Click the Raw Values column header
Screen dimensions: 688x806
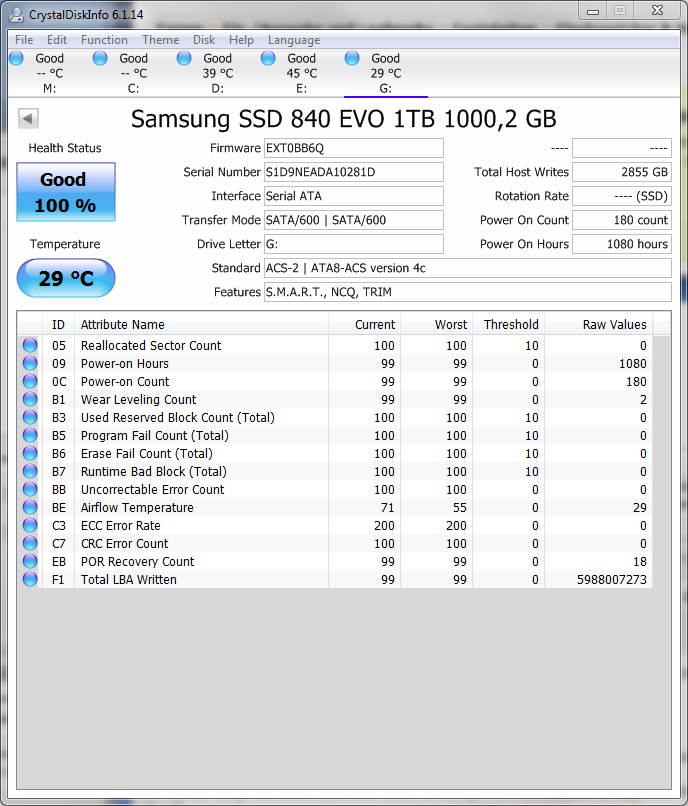click(x=599, y=324)
